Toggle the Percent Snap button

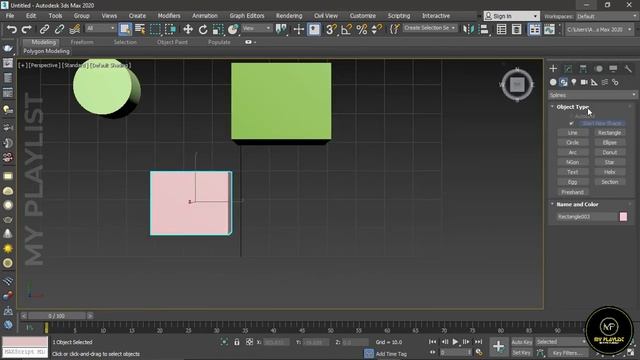point(362,29)
